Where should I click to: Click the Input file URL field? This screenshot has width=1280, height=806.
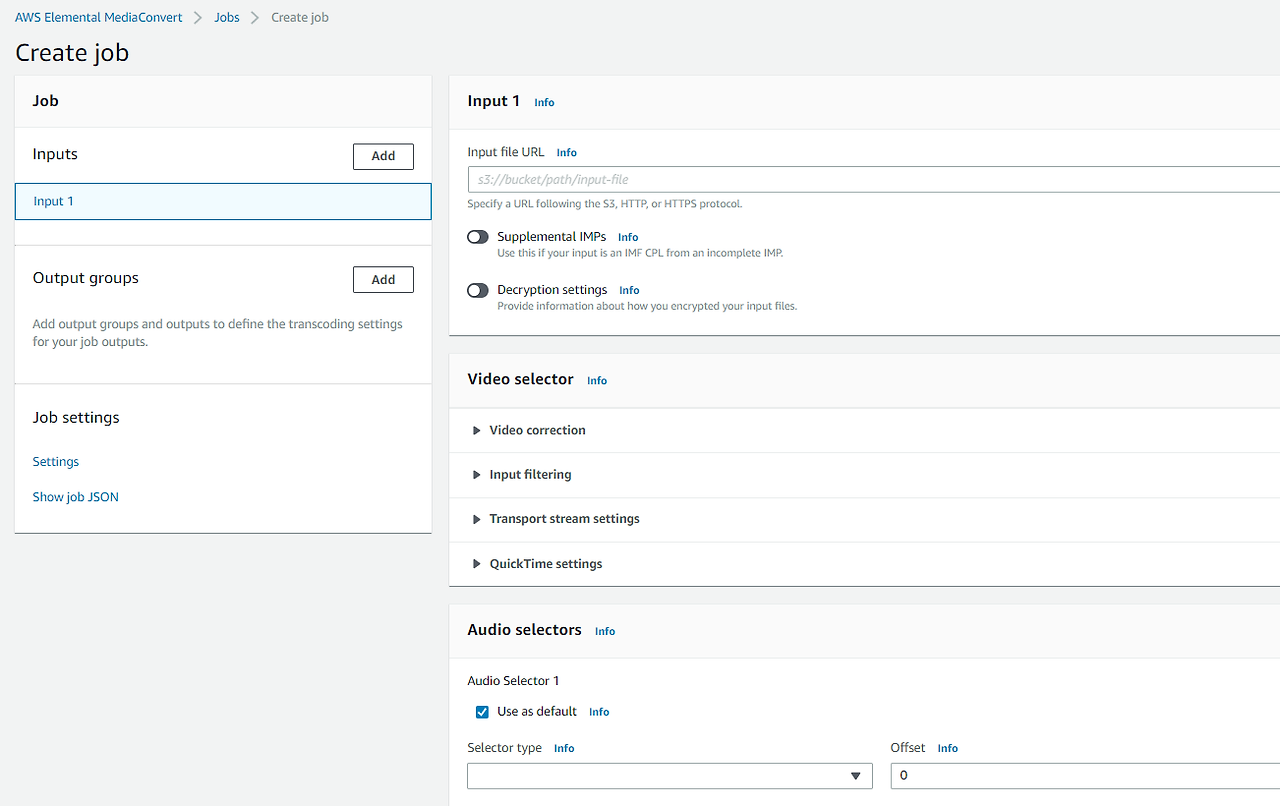tap(873, 180)
